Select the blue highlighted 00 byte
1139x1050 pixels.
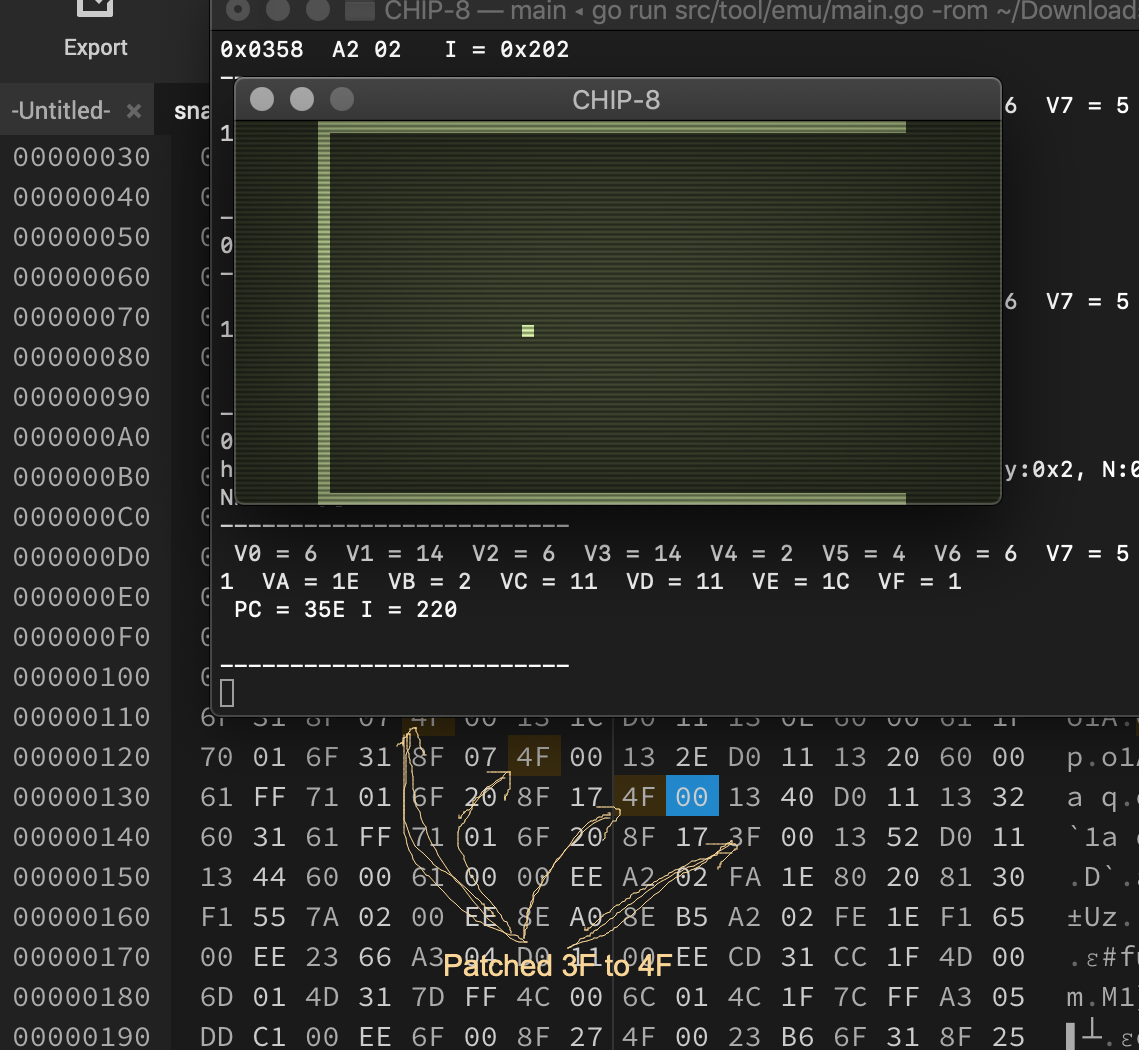click(691, 797)
